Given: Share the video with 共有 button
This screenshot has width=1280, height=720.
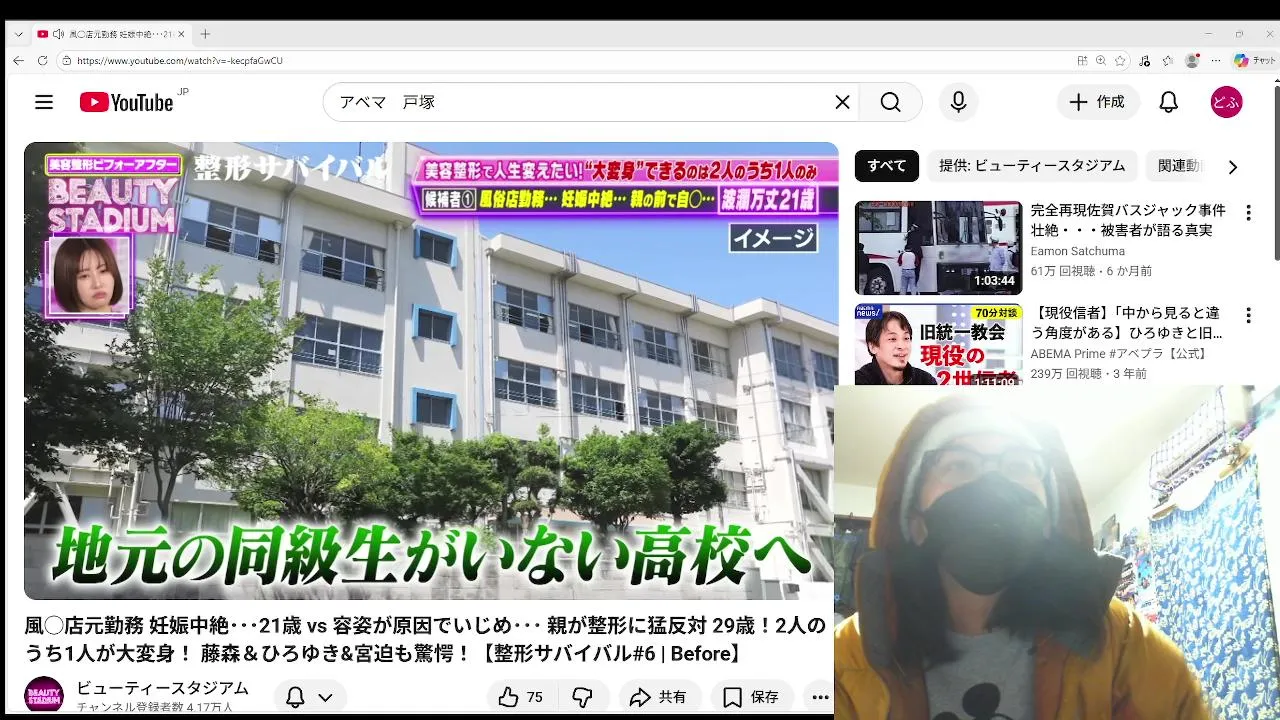Looking at the screenshot, I should pos(658,697).
